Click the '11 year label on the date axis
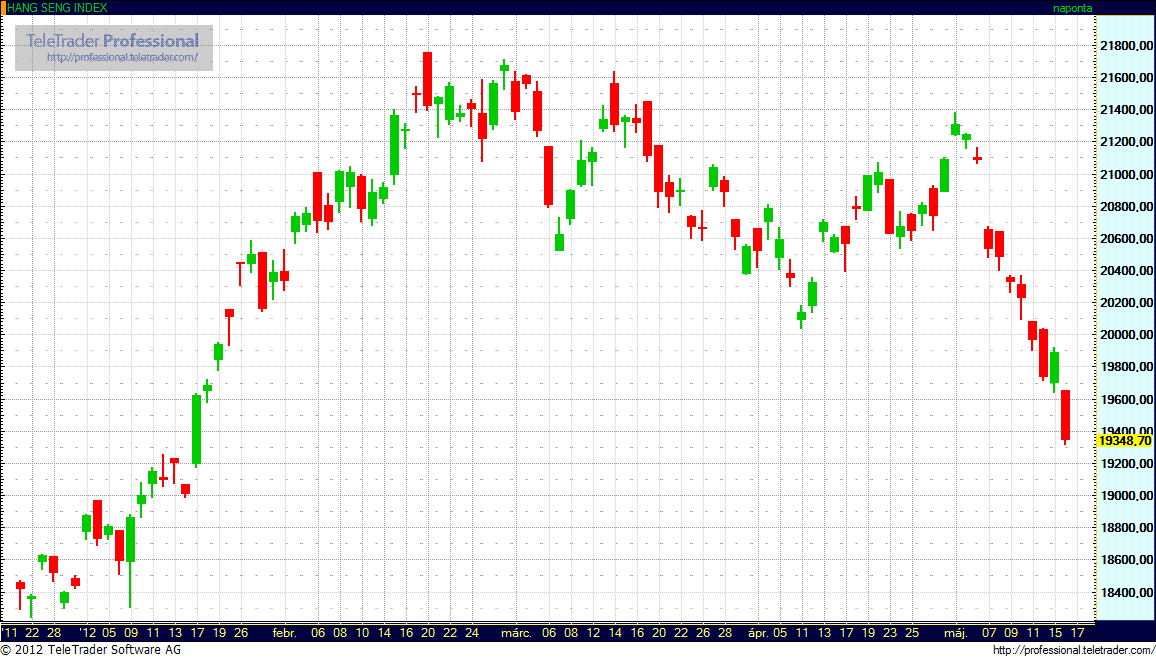 [x=11, y=632]
